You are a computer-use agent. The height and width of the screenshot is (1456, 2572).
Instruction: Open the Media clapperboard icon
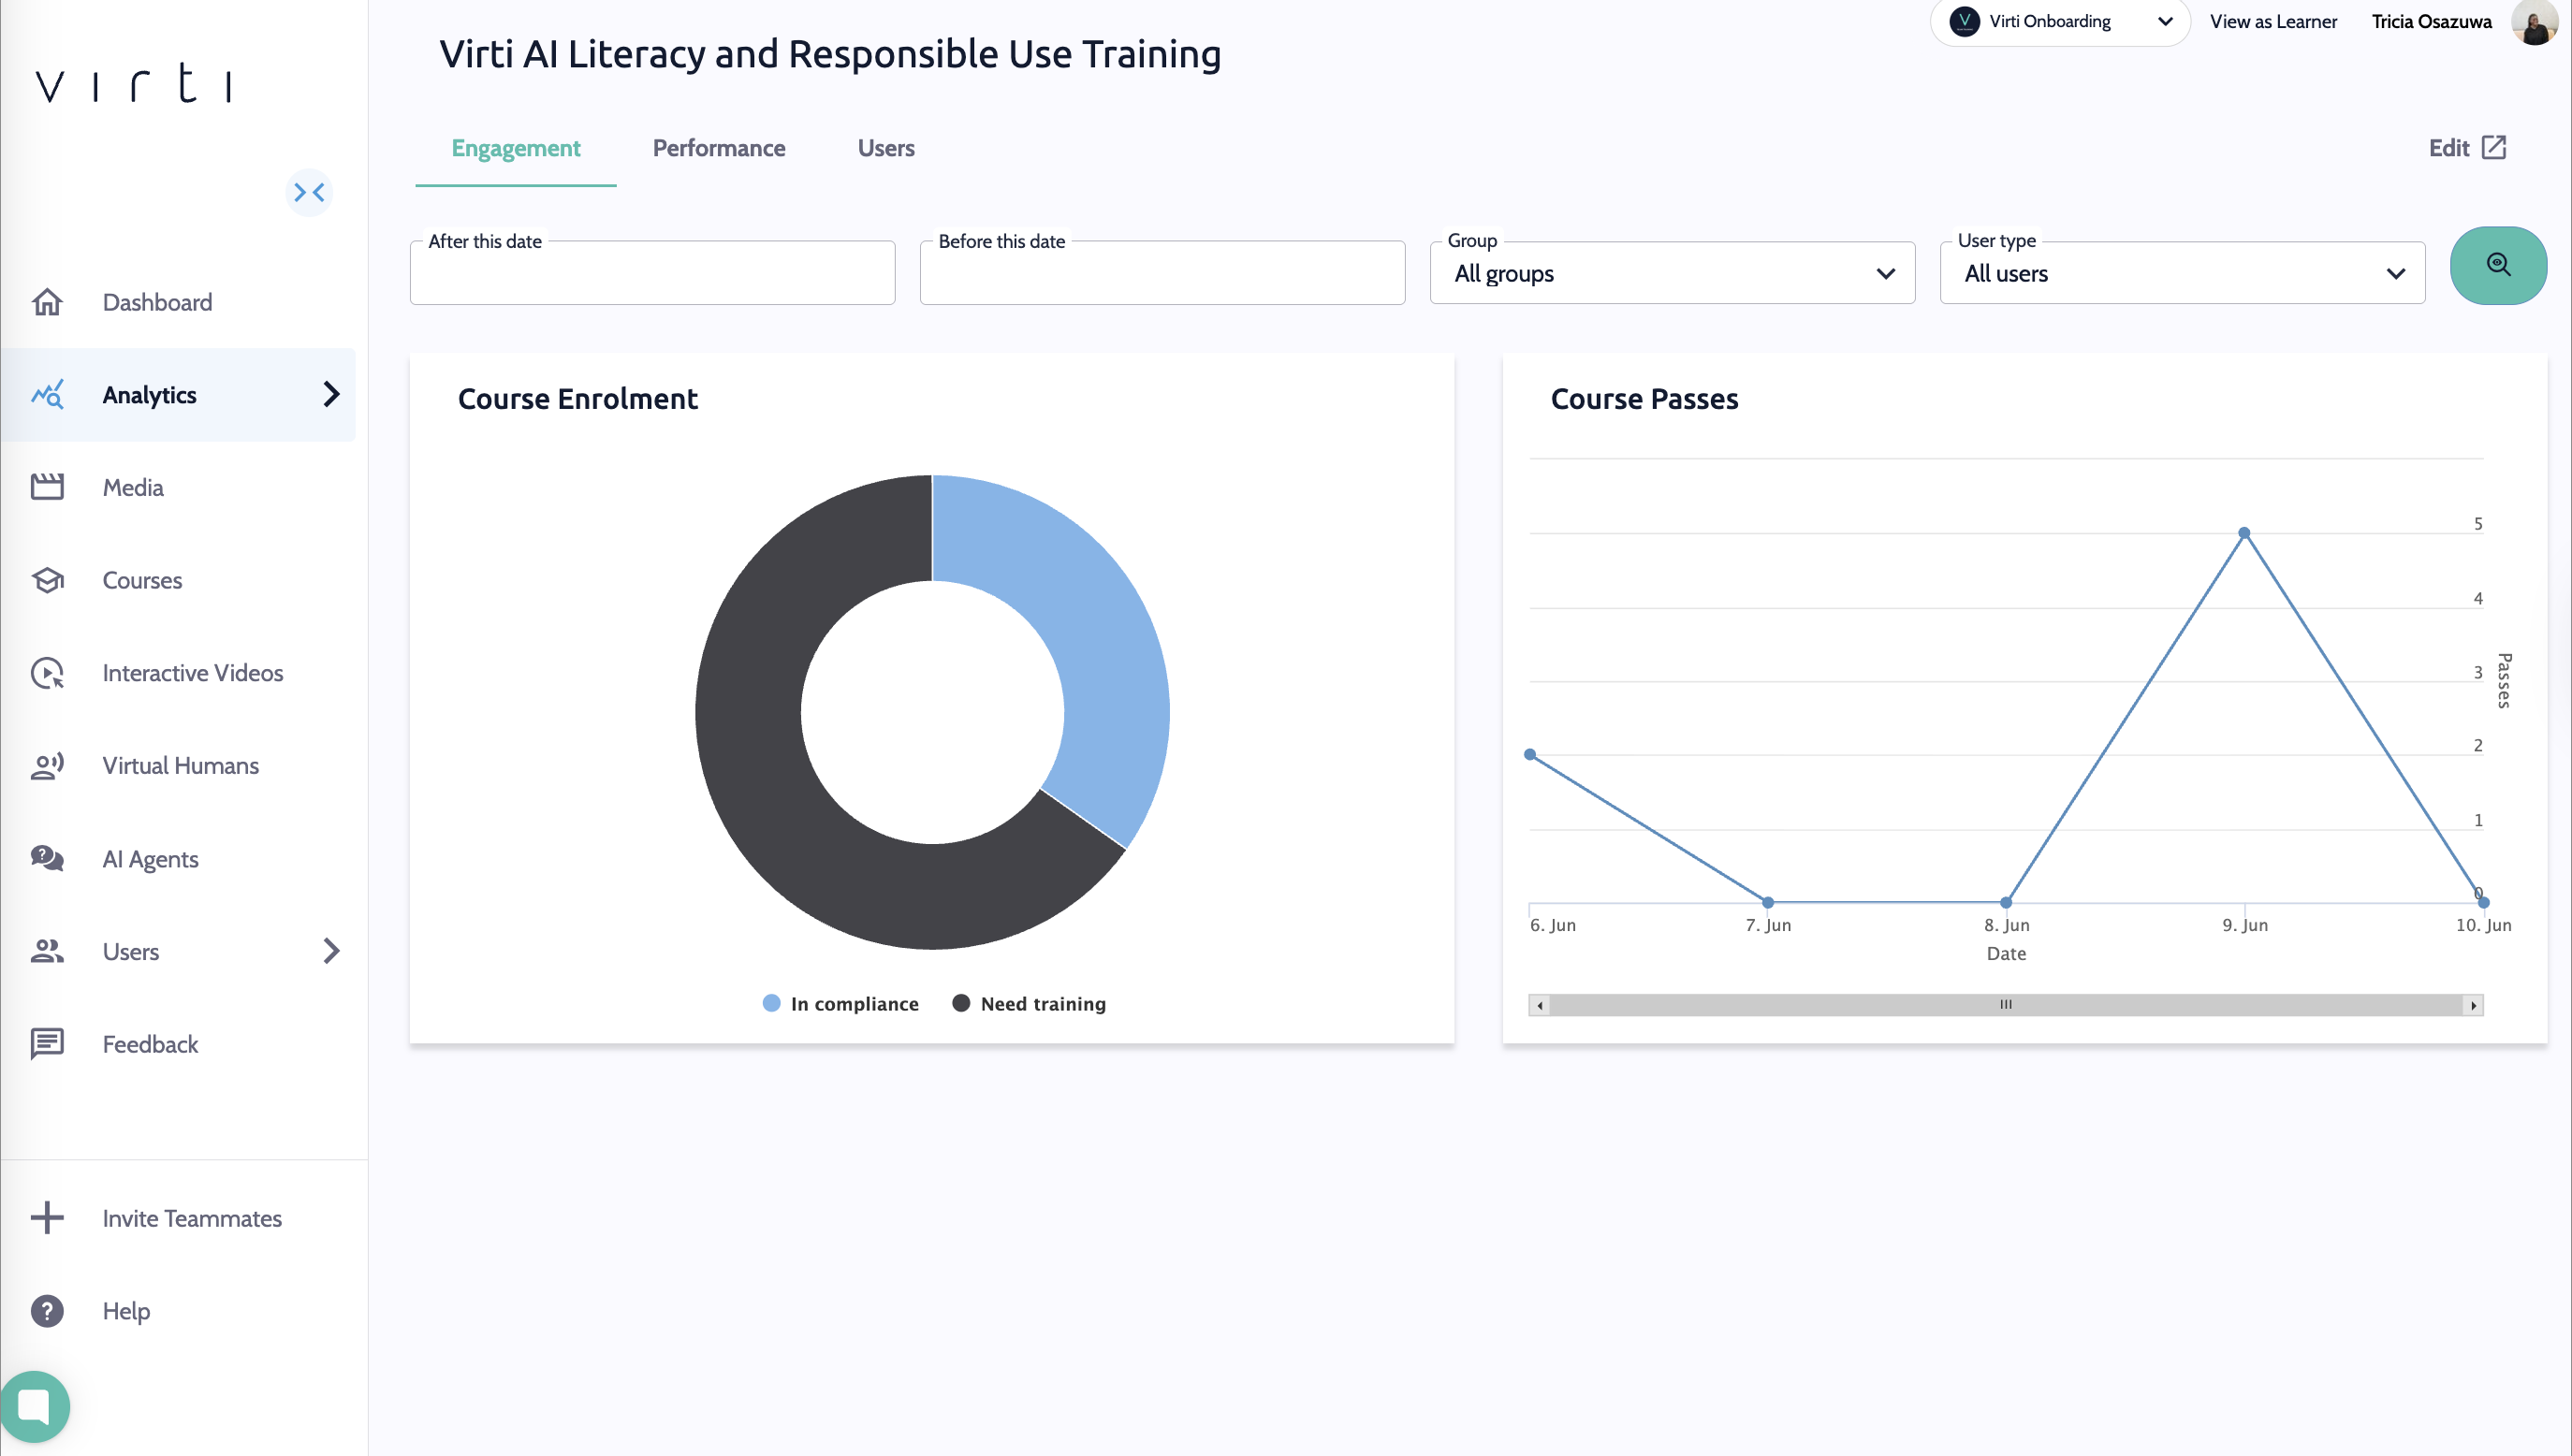[47, 487]
